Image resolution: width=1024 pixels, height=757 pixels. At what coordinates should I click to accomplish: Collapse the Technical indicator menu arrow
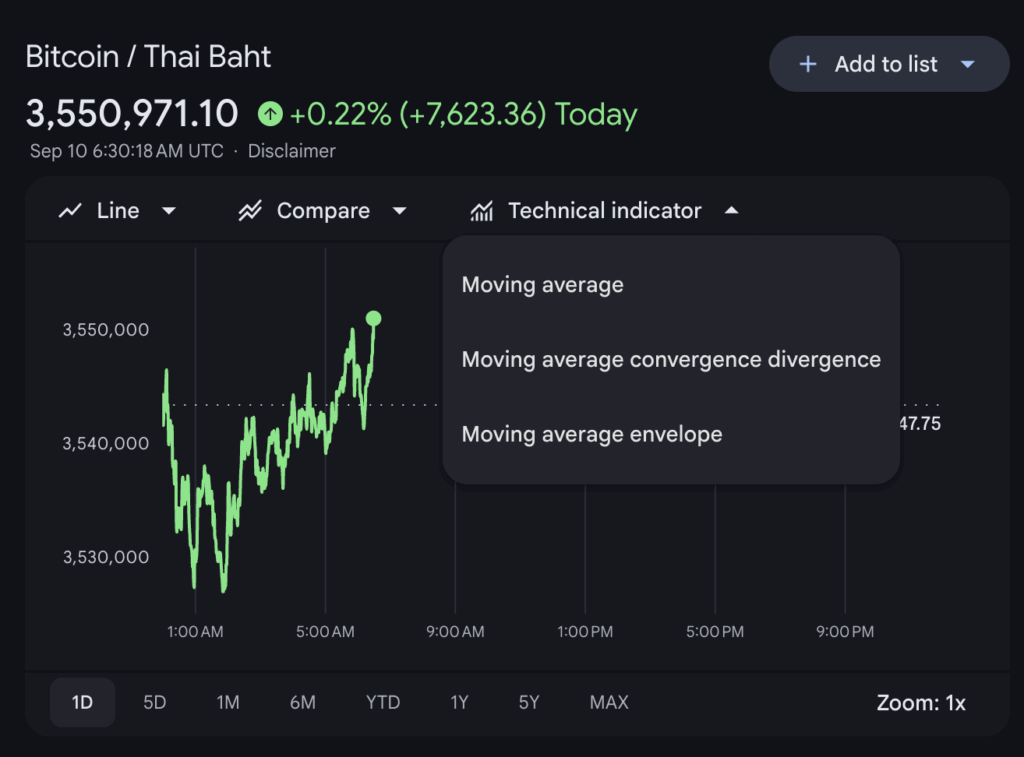(x=731, y=211)
